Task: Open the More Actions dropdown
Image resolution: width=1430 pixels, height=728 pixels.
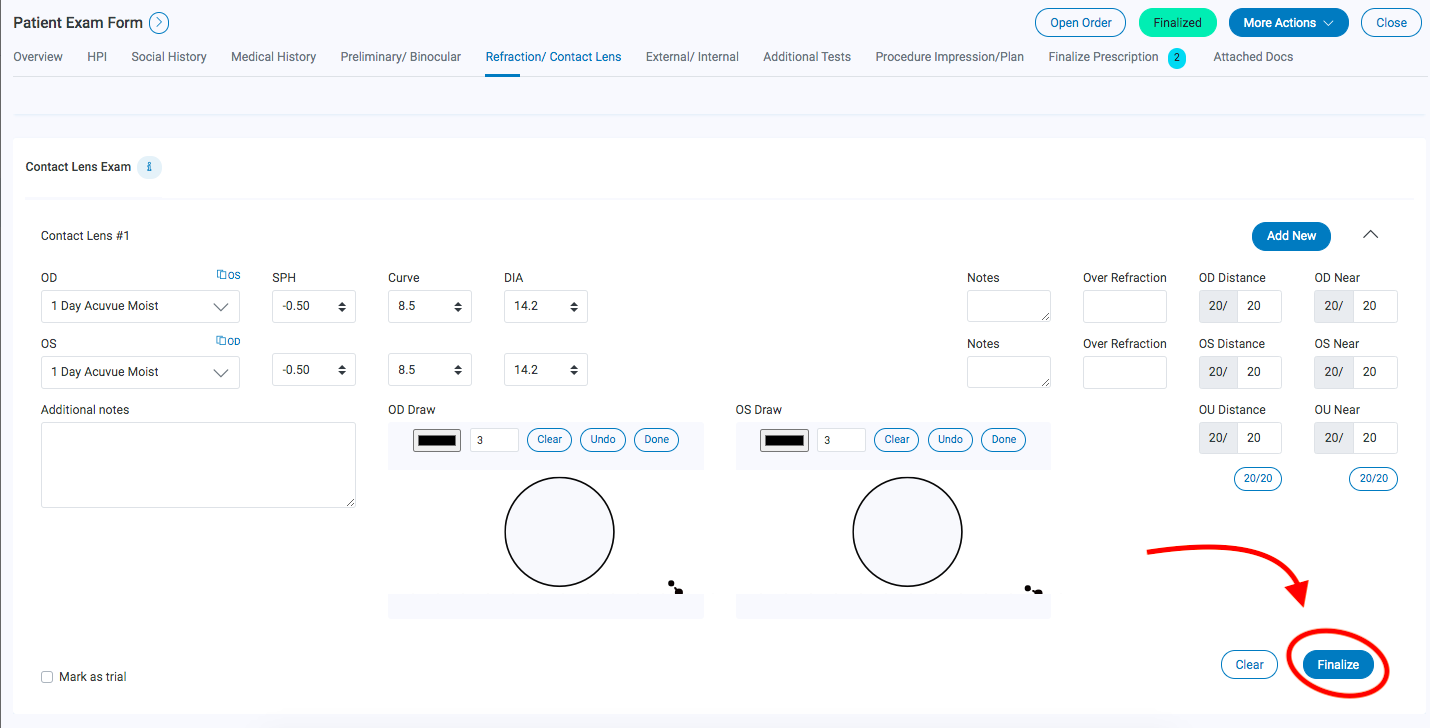Action: pyautogui.click(x=1288, y=22)
